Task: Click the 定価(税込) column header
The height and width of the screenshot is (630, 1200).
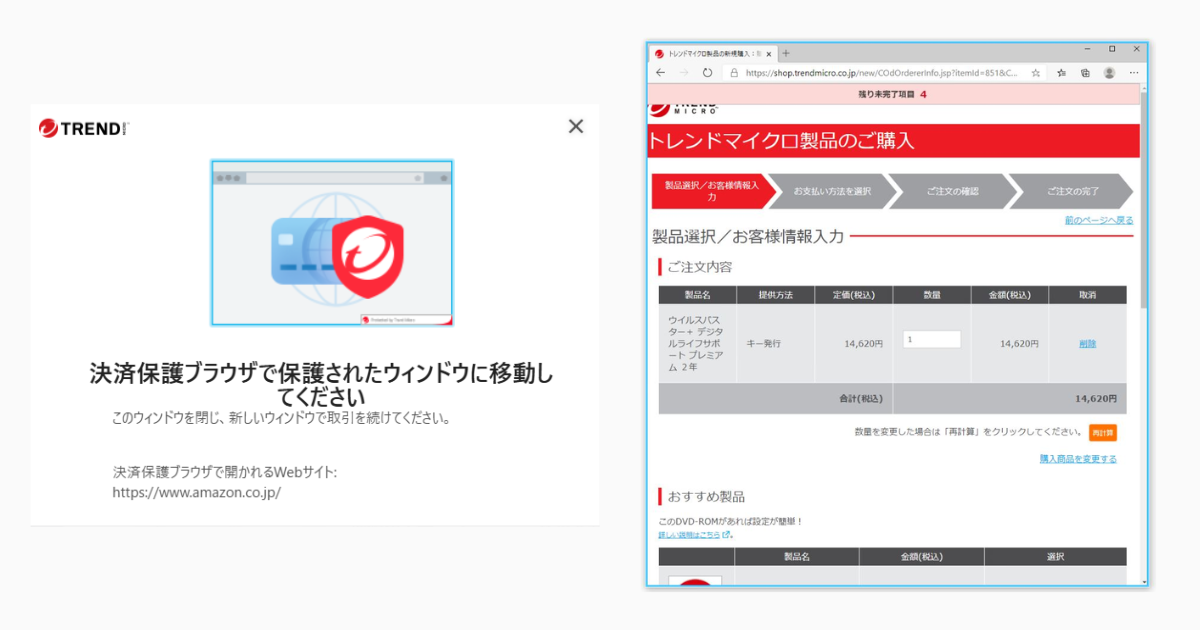Action: [x=854, y=295]
